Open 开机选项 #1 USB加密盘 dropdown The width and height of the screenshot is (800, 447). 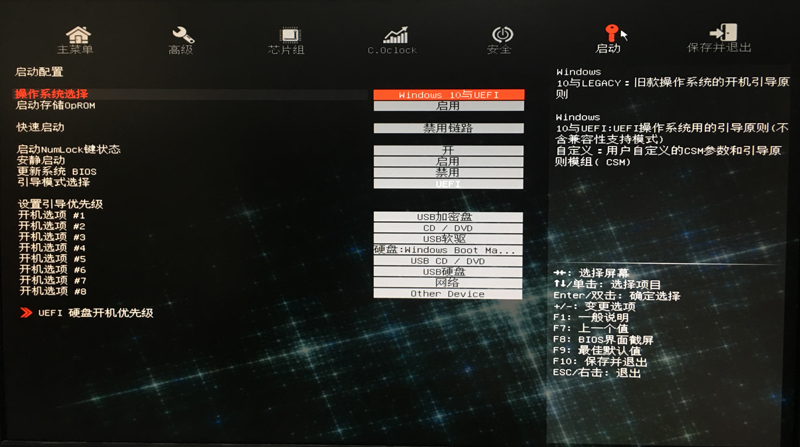point(448,217)
